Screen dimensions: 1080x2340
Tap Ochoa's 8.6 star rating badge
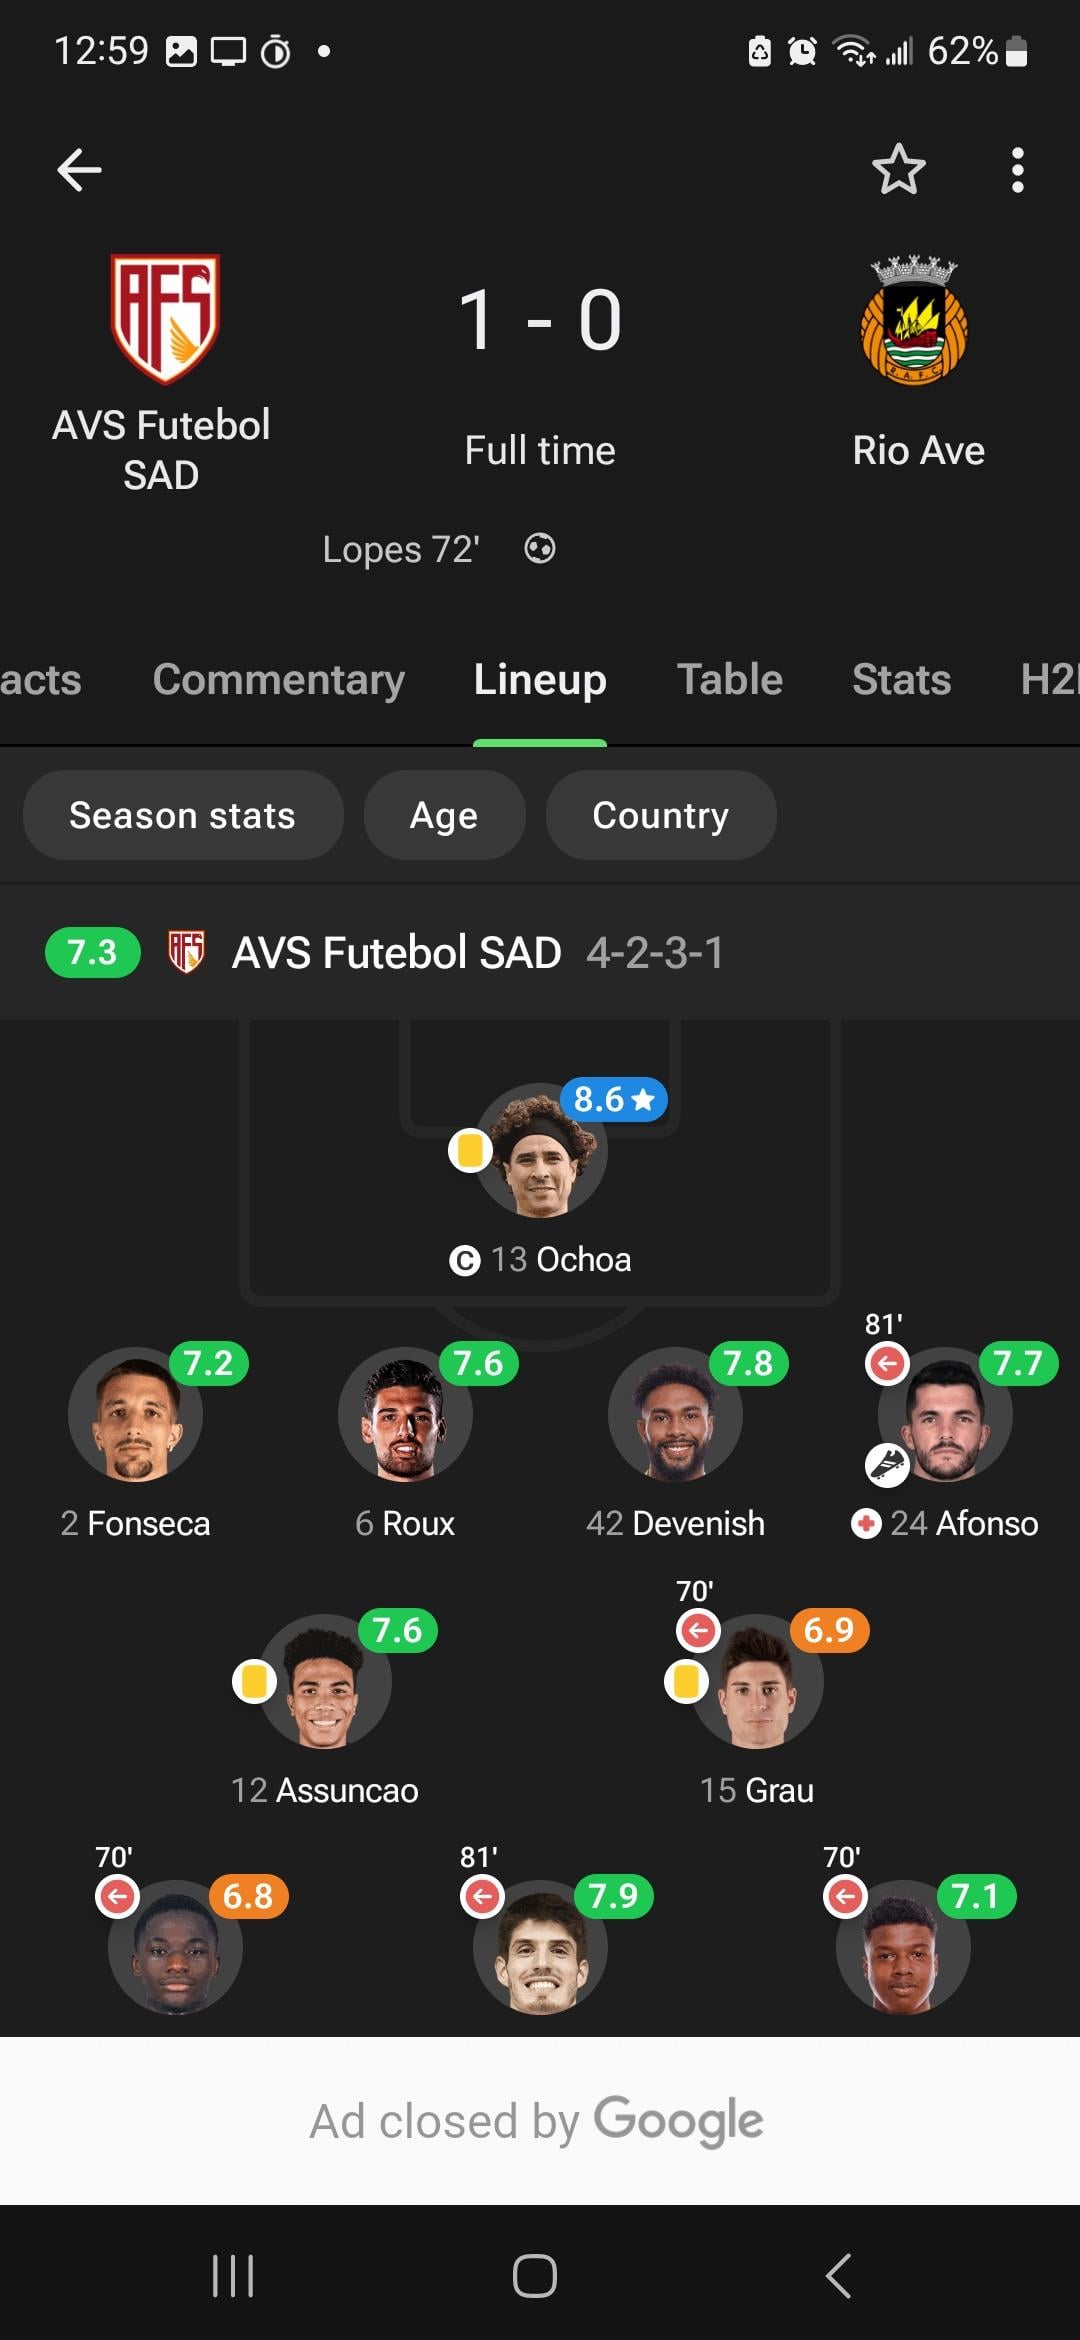(613, 1099)
